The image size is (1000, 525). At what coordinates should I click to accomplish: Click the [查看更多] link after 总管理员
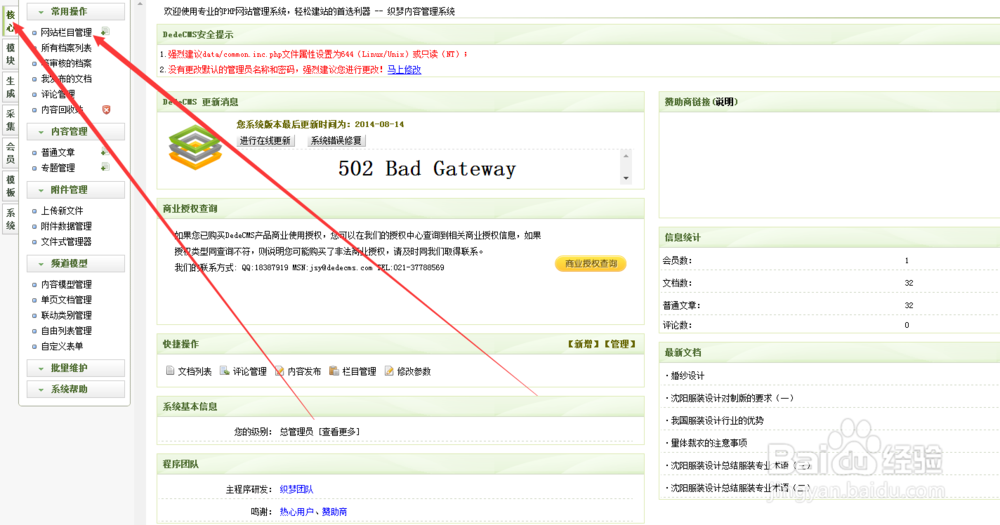339,432
